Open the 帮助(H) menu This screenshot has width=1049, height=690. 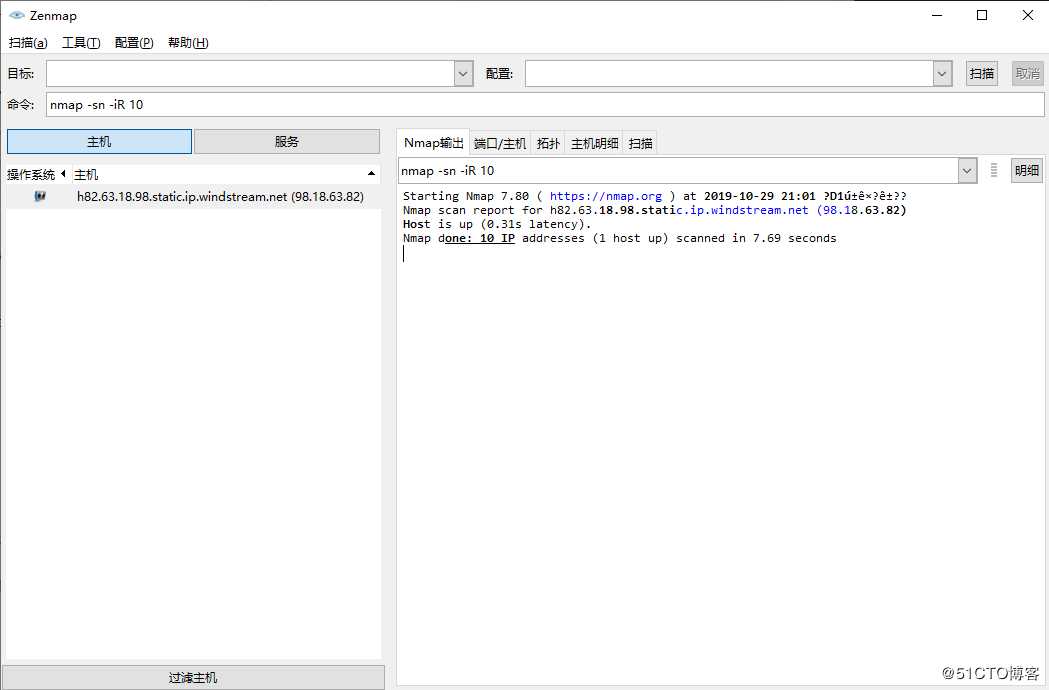pos(188,43)
